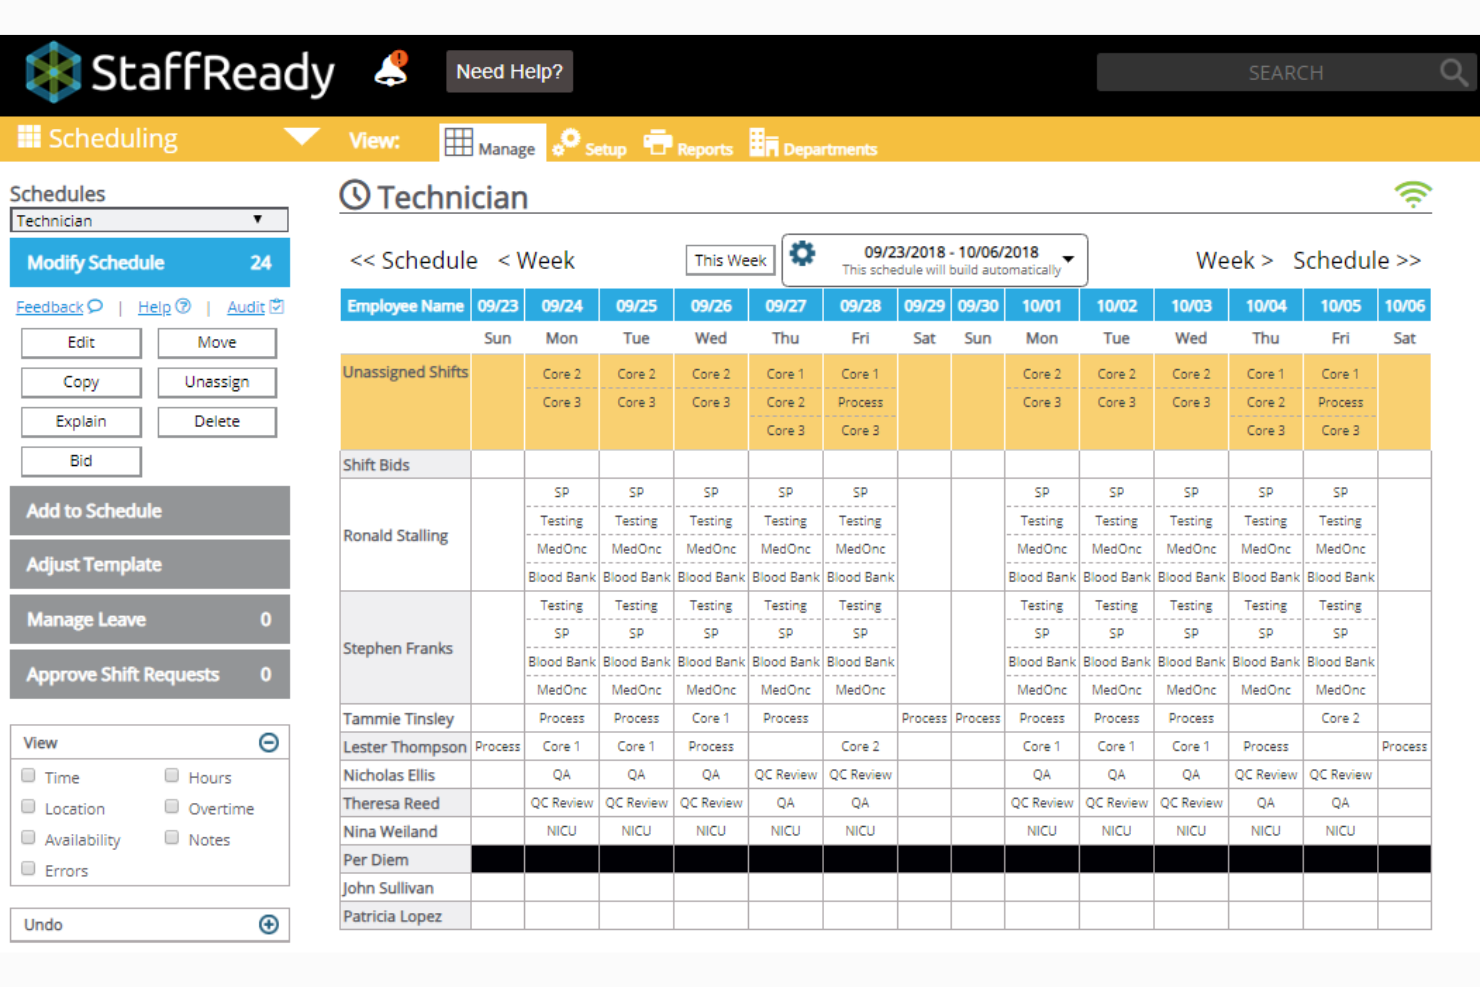Image resolution: width=1480 pixels, height=987 pixels.
Task: Click the StaffReady hexagon logo
Action: pos(53,72)
